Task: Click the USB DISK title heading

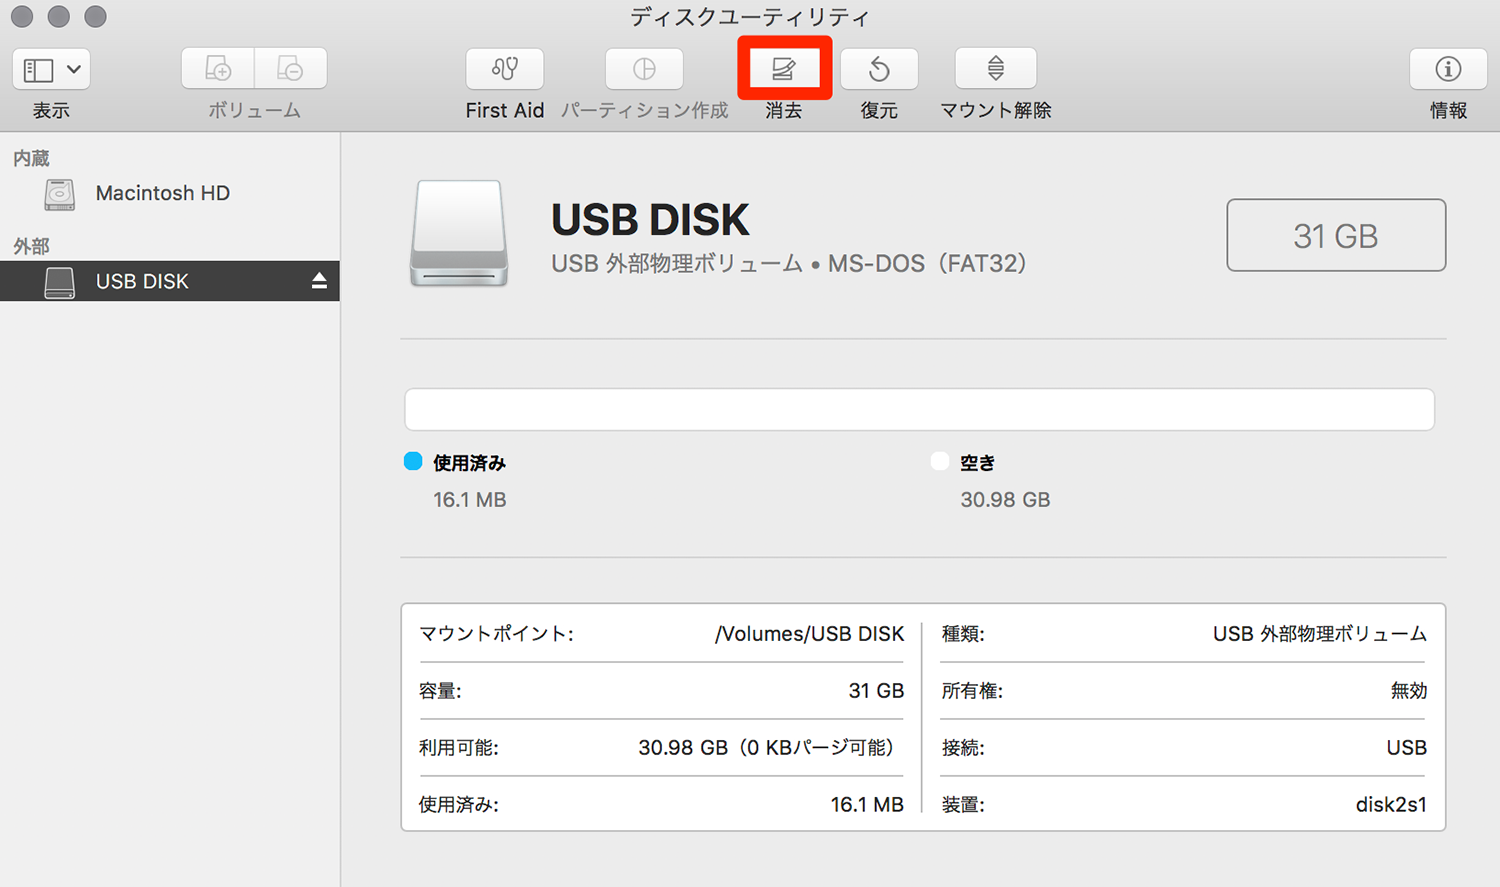Action: coord(650,220)
